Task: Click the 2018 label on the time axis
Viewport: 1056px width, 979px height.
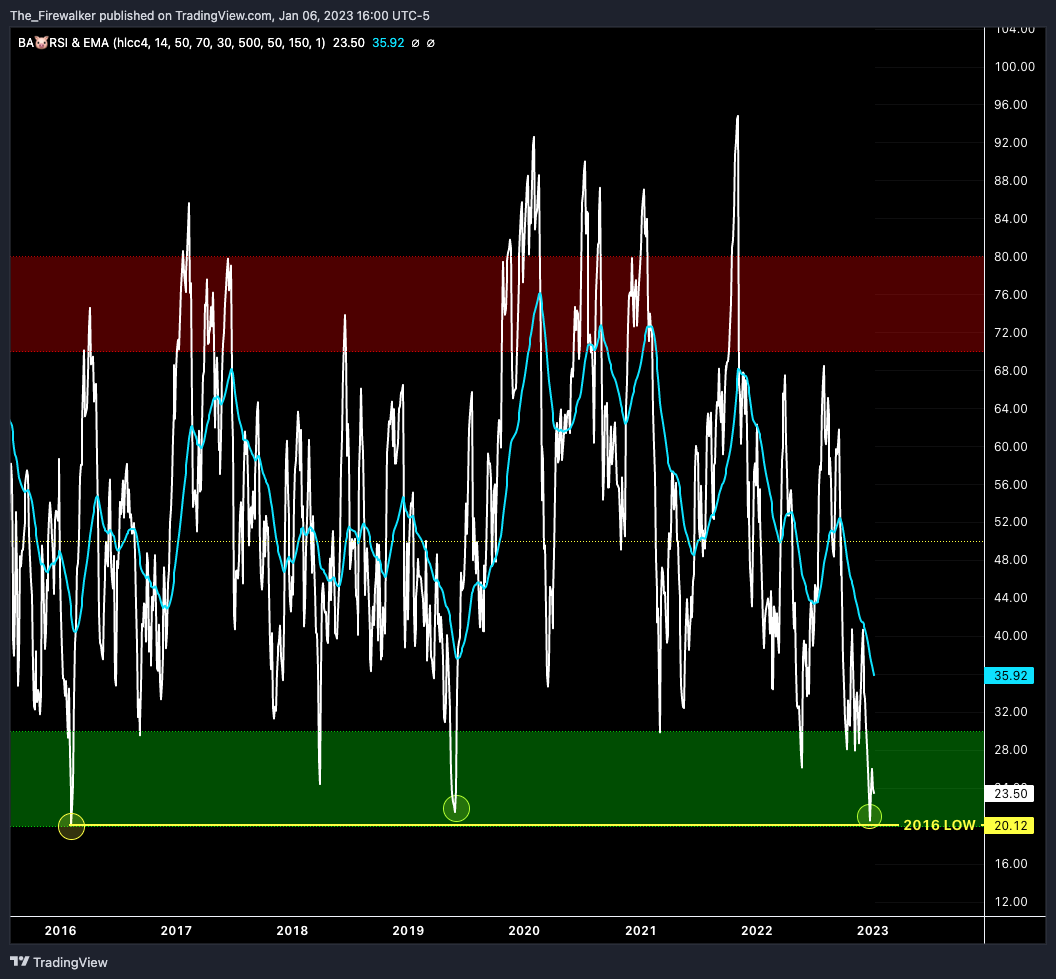Action: tap(292, 931)
